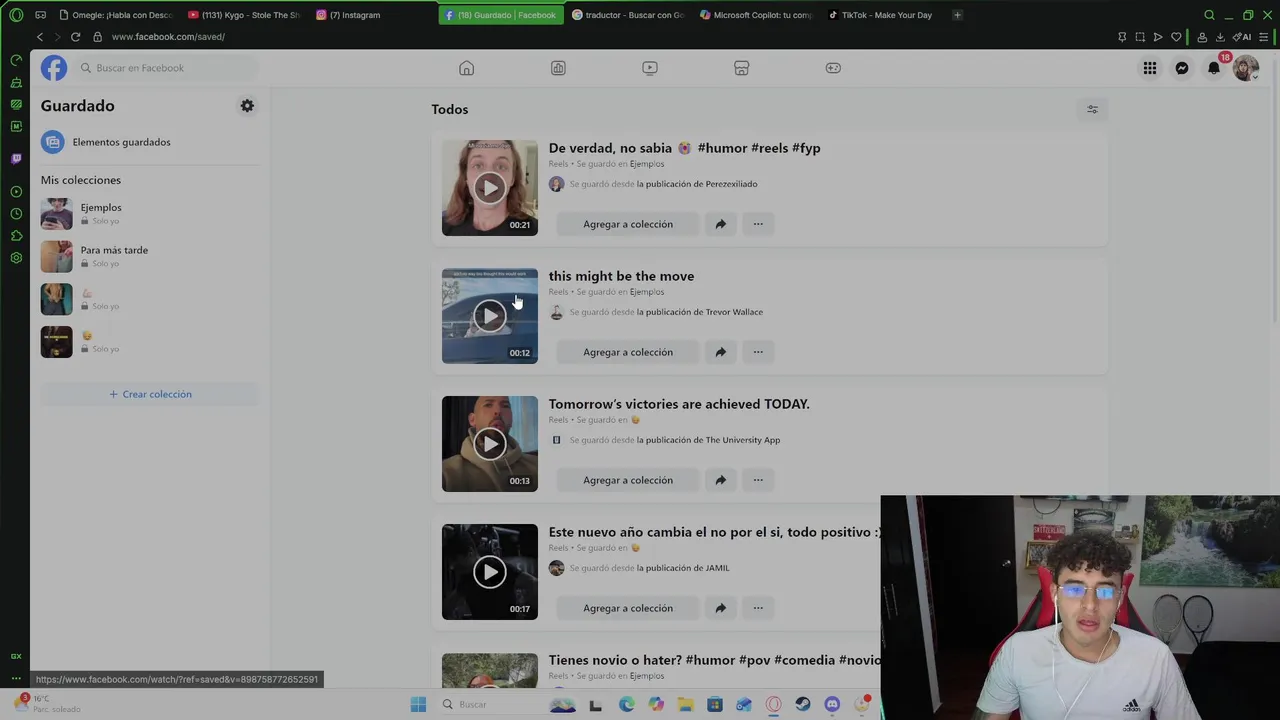This screenshot has width=1280, height=720.
Task: Open the Marketplace storefront icon
Action: pyautogui.click(x=741, y=68)
